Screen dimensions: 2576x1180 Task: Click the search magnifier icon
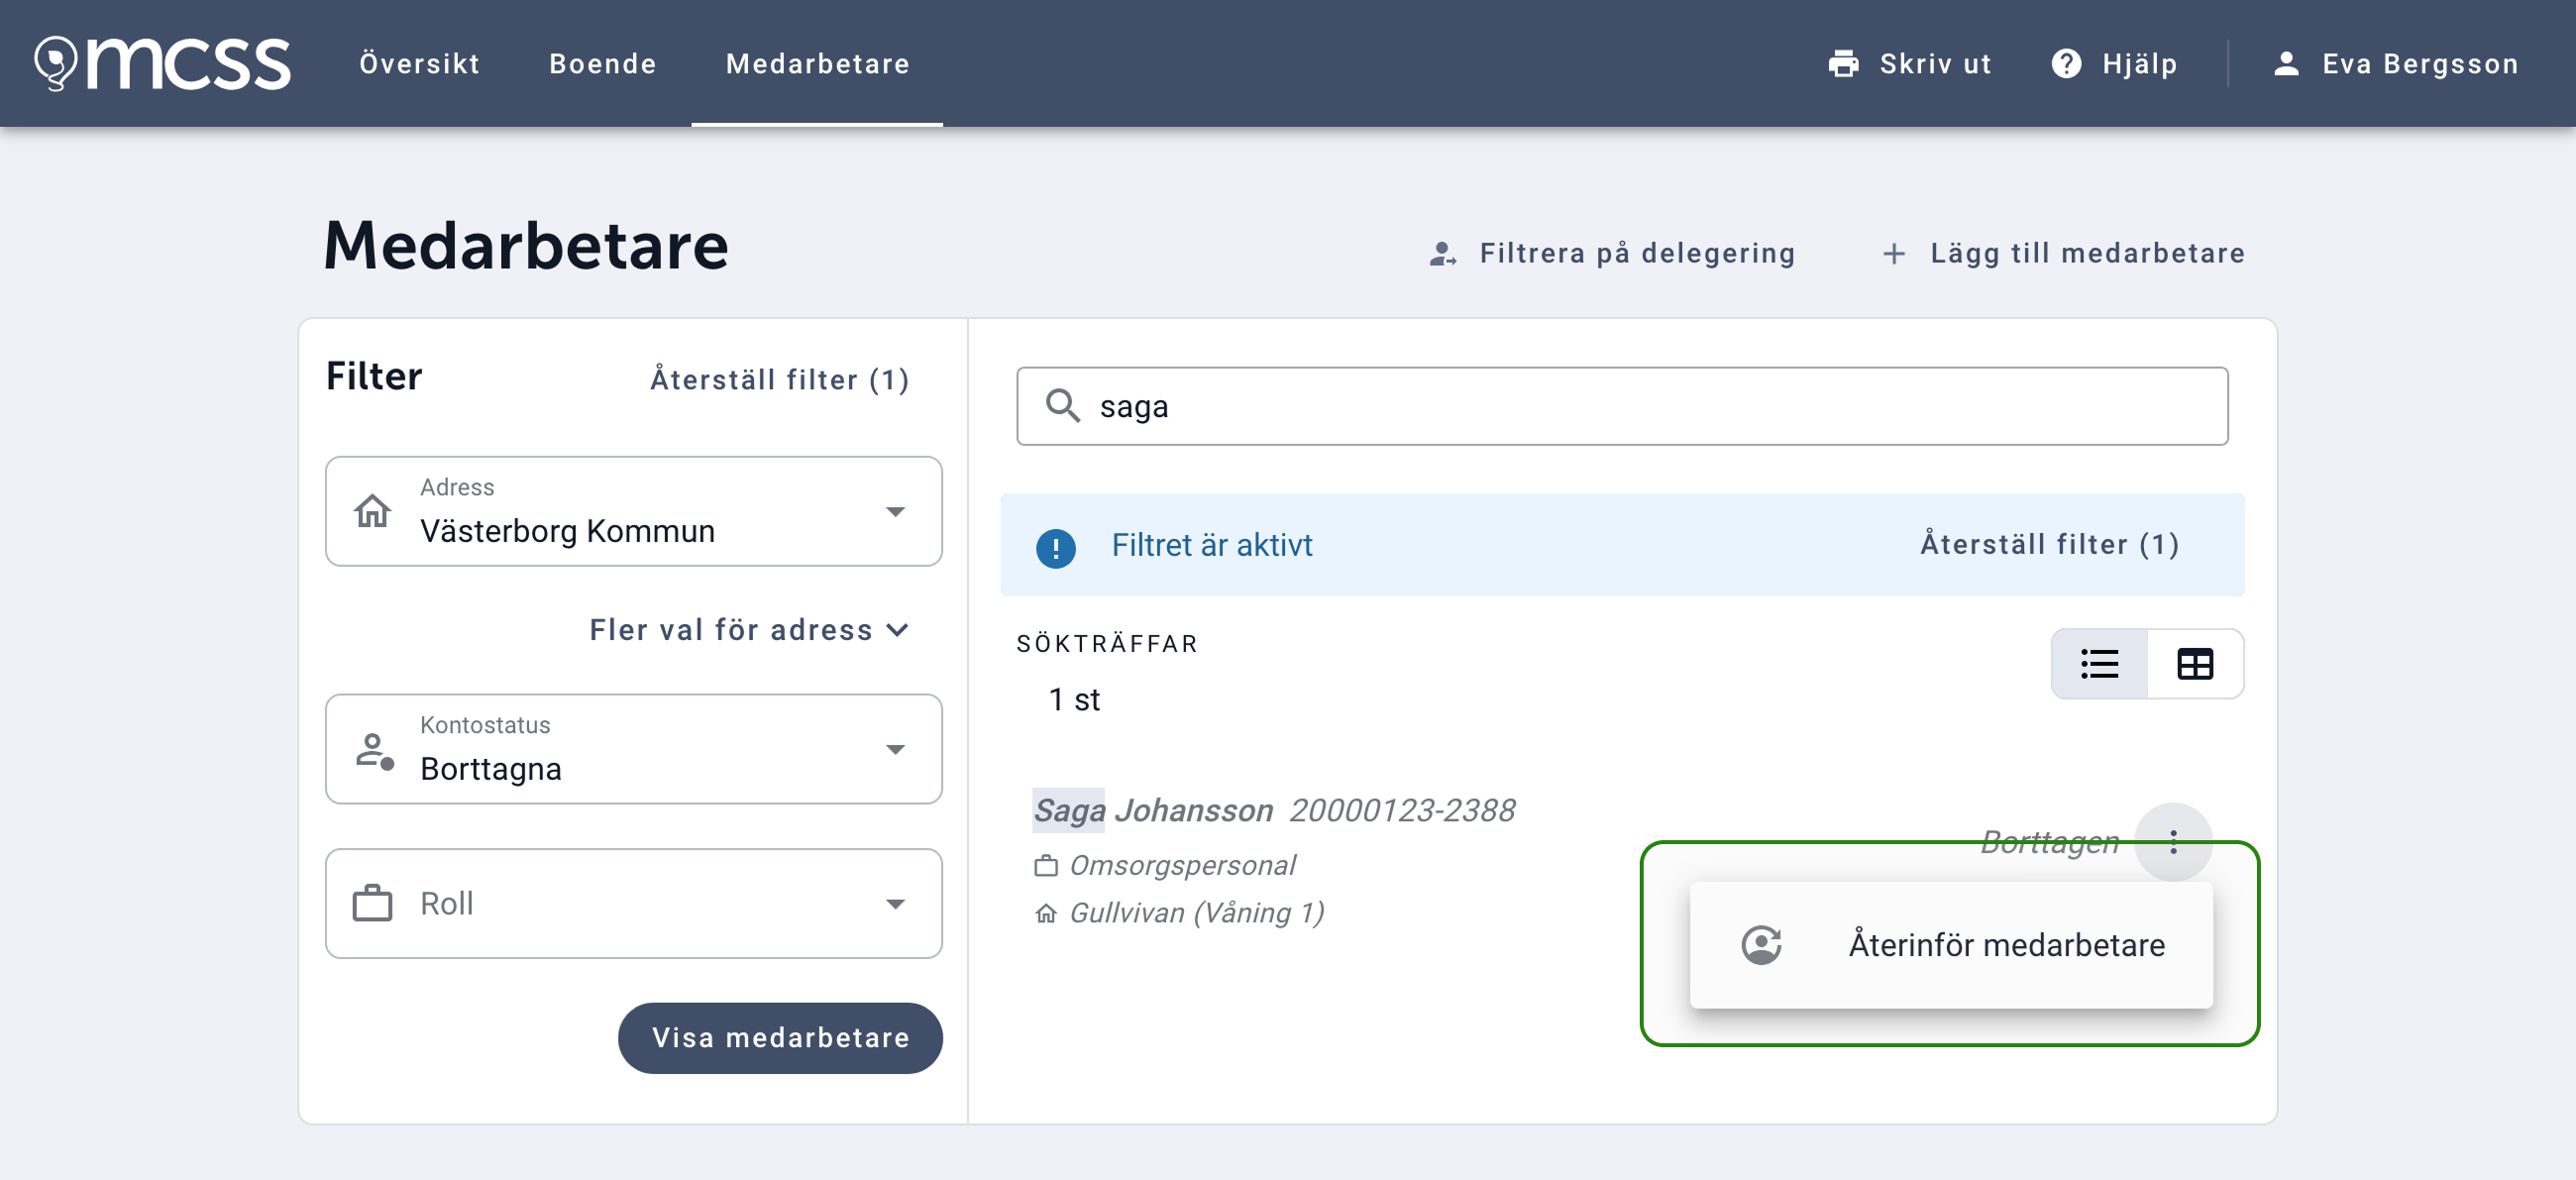(x=1062, y=406)
